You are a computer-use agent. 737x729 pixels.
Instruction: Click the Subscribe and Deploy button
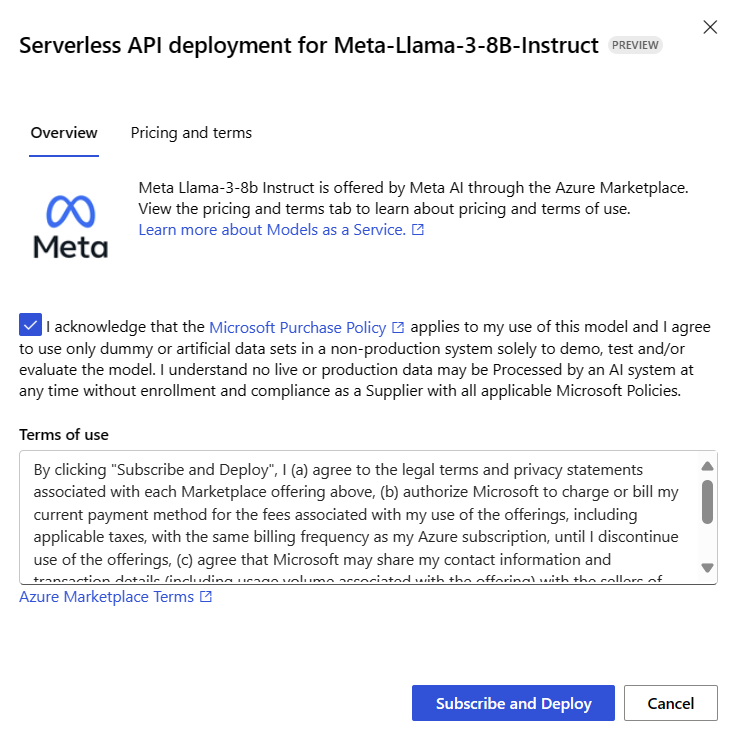pos(513,703)
